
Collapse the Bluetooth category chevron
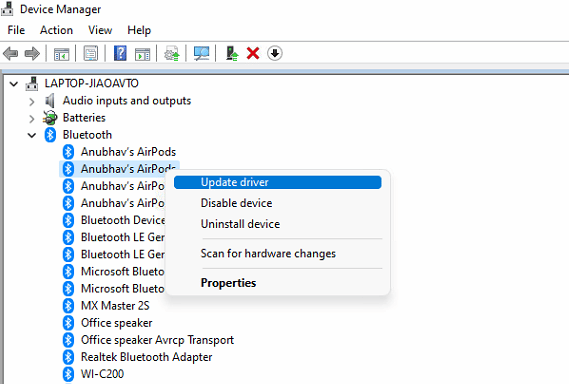tap(32, 135)
